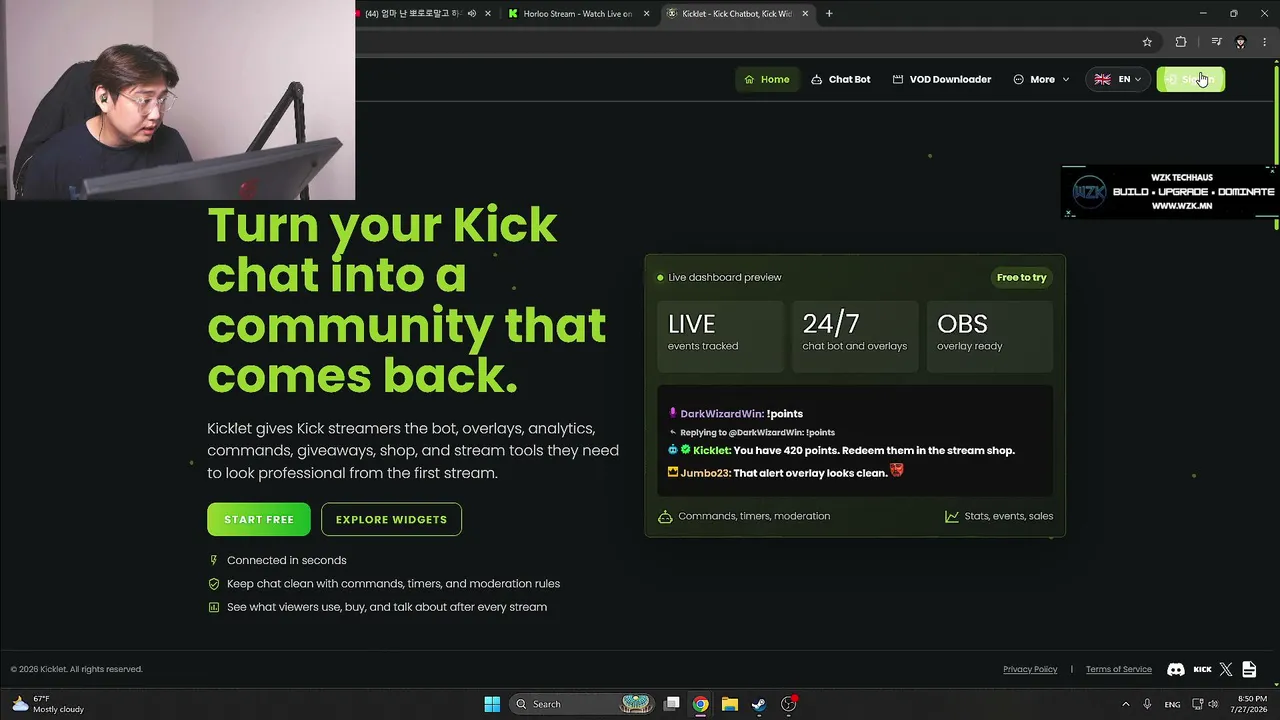This screenshot has width=1280, height=720.
Task: Show hidden system tray icons
Action: (1125, 704)
